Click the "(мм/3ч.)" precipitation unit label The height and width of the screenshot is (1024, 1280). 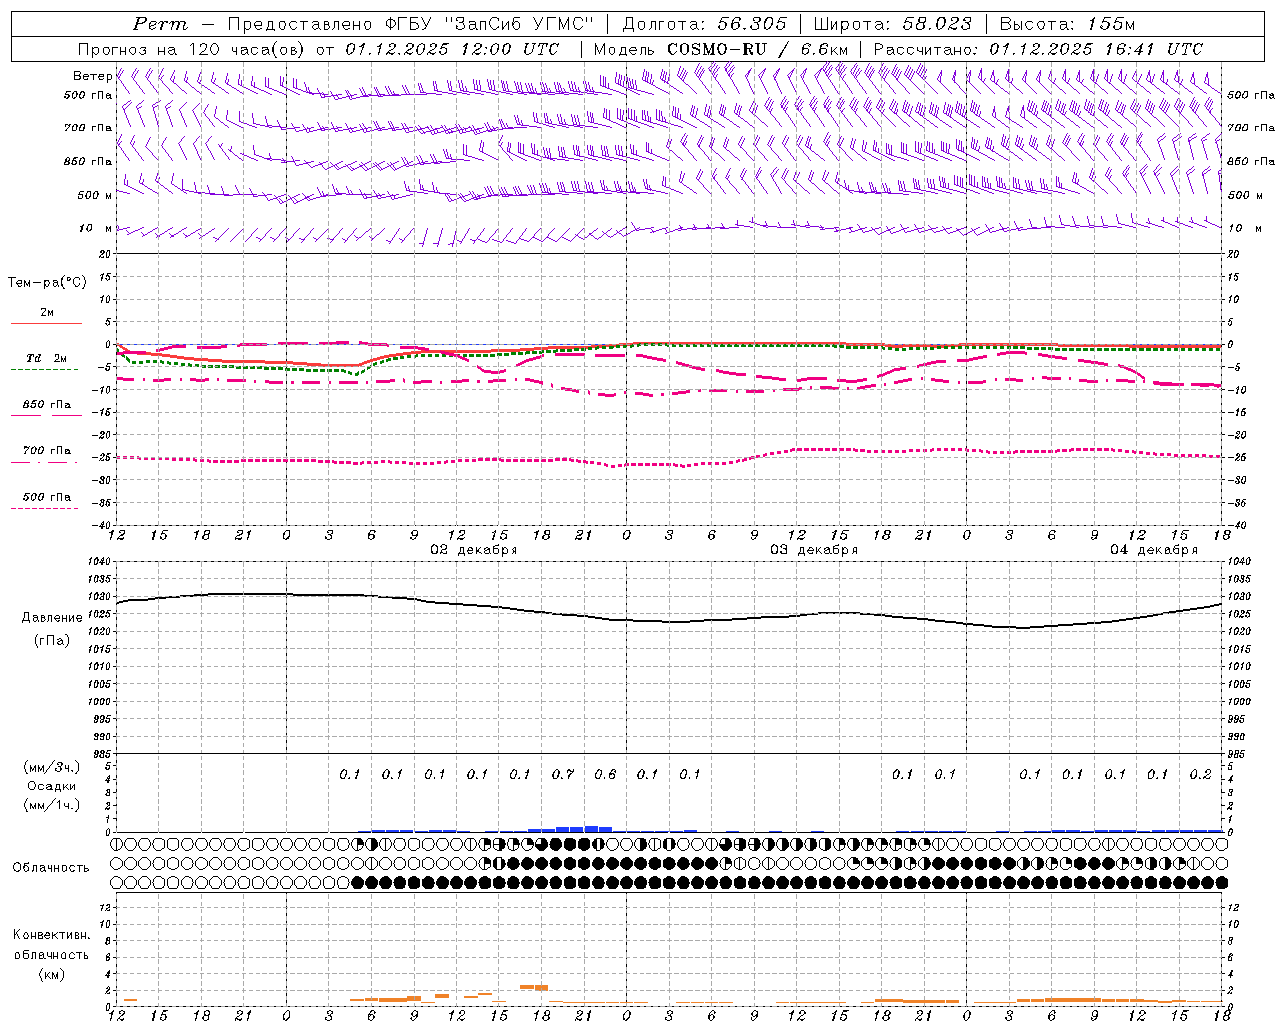[51, 767]
